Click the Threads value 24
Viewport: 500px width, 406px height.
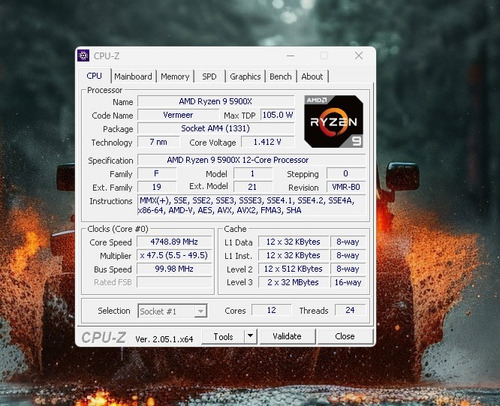point(350,310)
